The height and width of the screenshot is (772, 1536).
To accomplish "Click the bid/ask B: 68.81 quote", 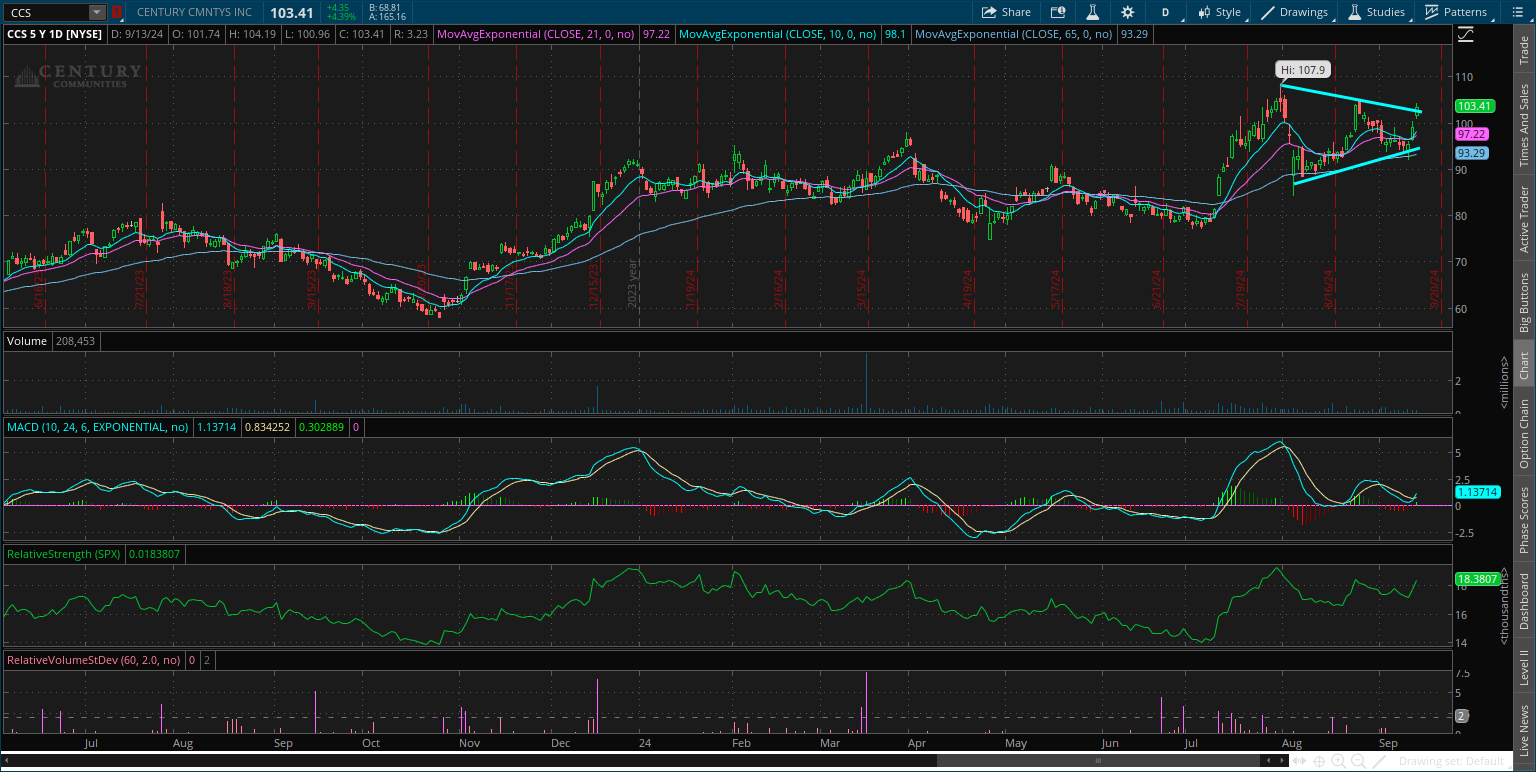I will tap(385, 7).
